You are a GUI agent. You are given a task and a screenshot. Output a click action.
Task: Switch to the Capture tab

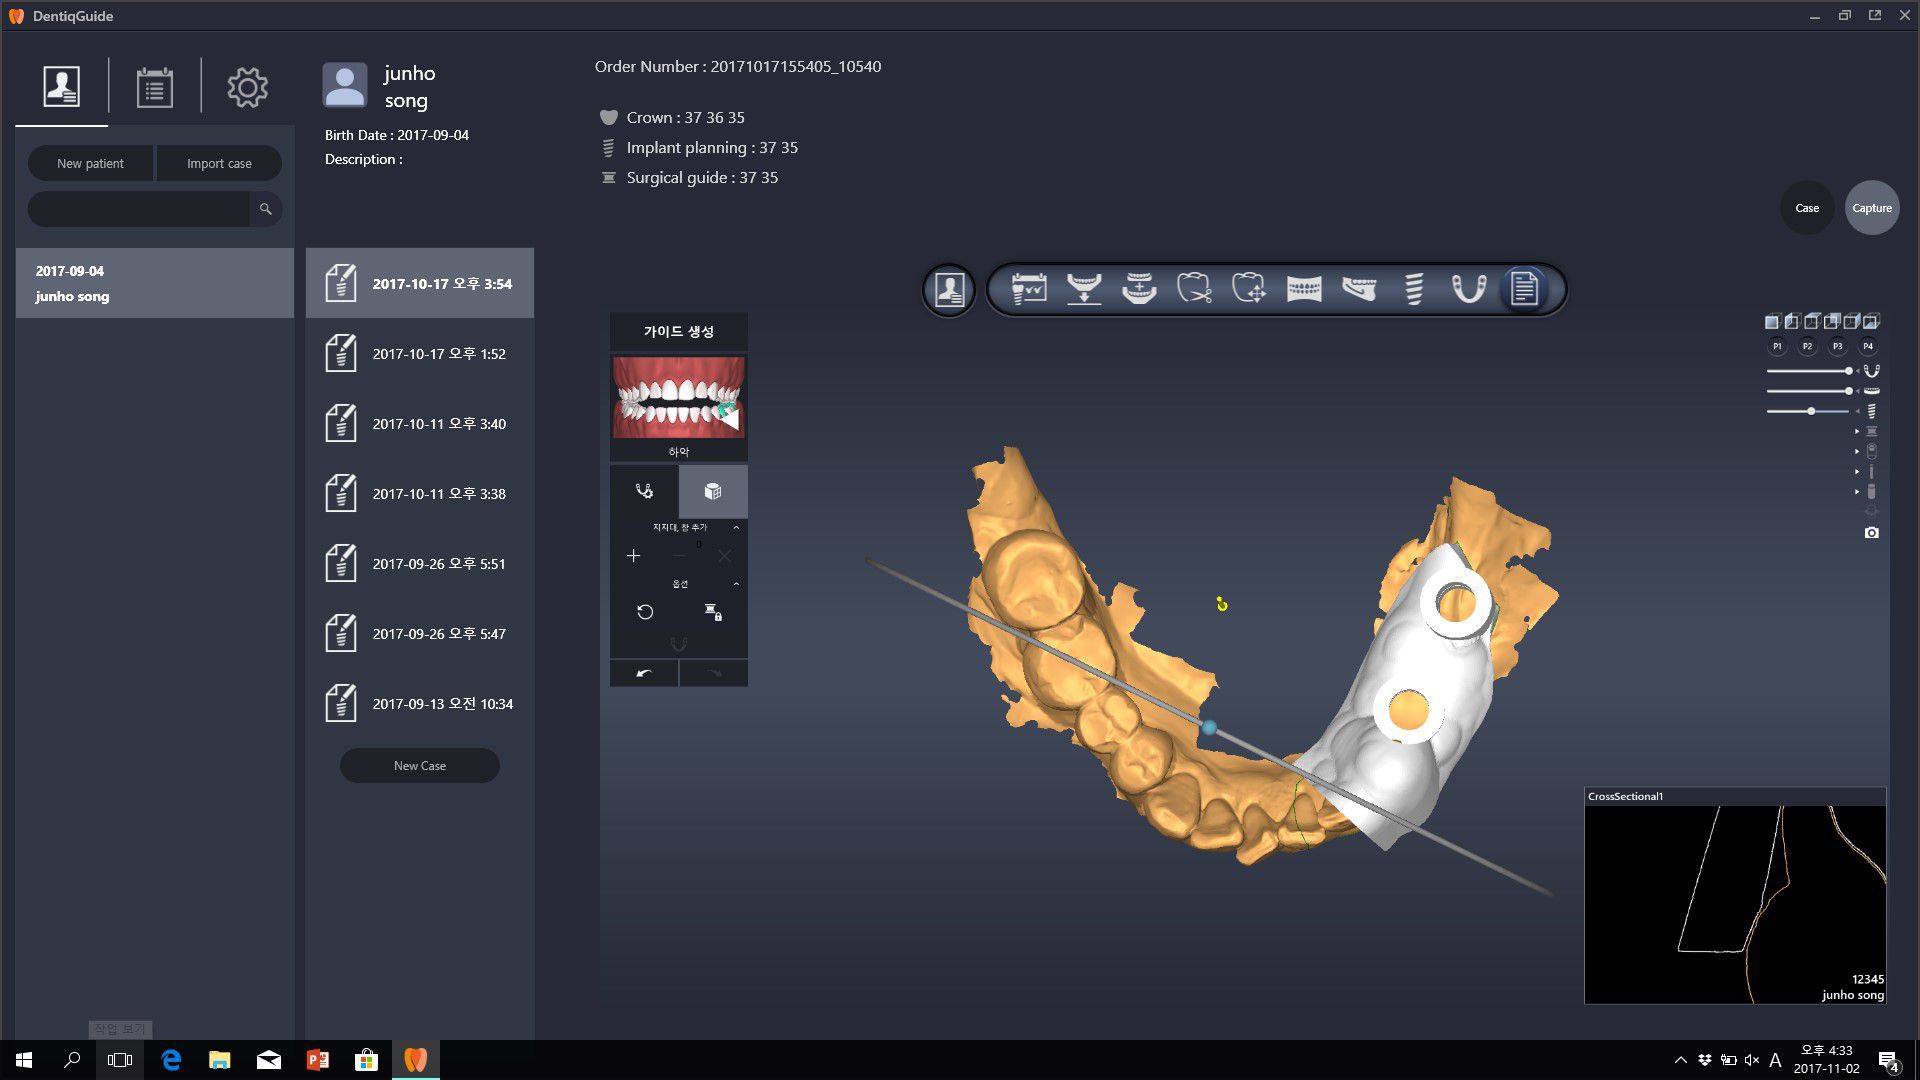[x=1871, y=208]
